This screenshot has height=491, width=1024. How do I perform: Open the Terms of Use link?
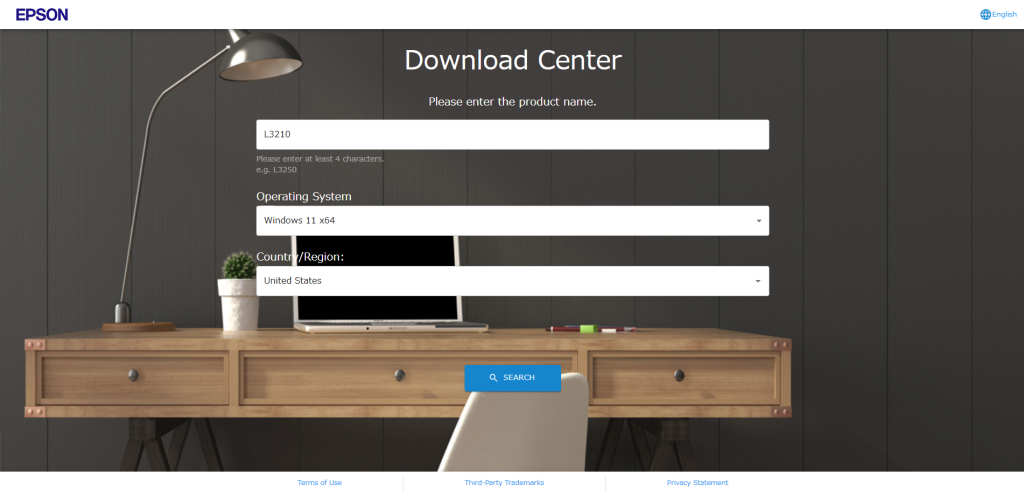(x=319, y=483)
